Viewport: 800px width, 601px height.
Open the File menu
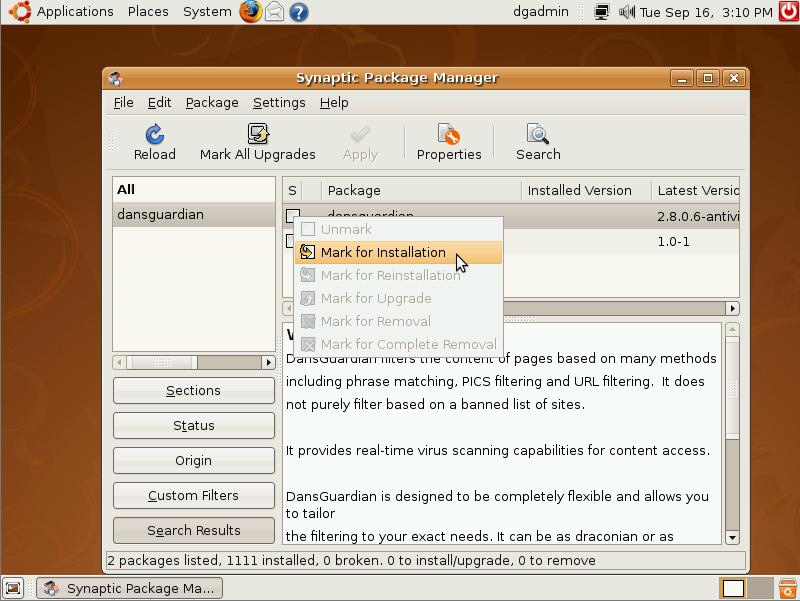tap(123, 103)
